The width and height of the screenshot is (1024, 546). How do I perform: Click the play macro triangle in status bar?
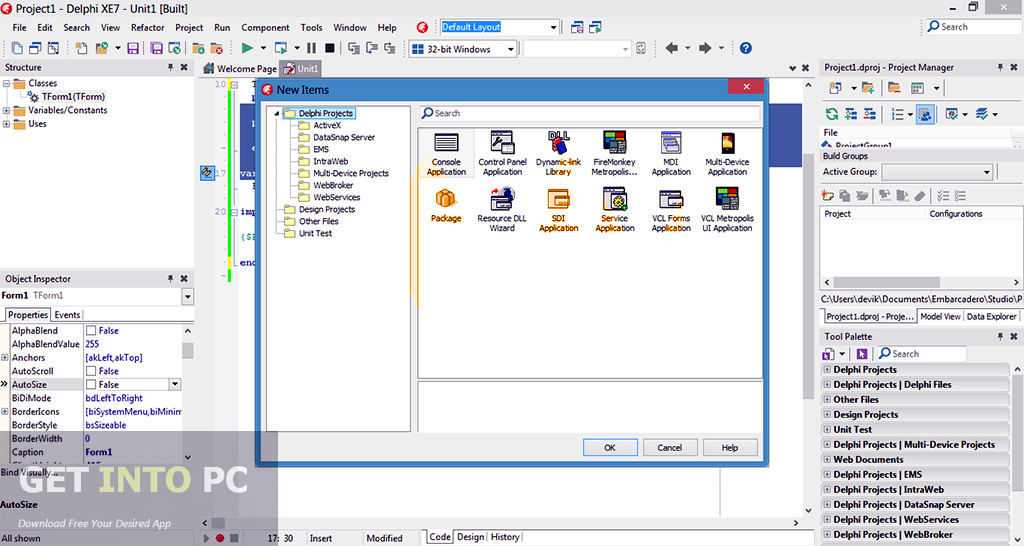click(x=206, y=538)
